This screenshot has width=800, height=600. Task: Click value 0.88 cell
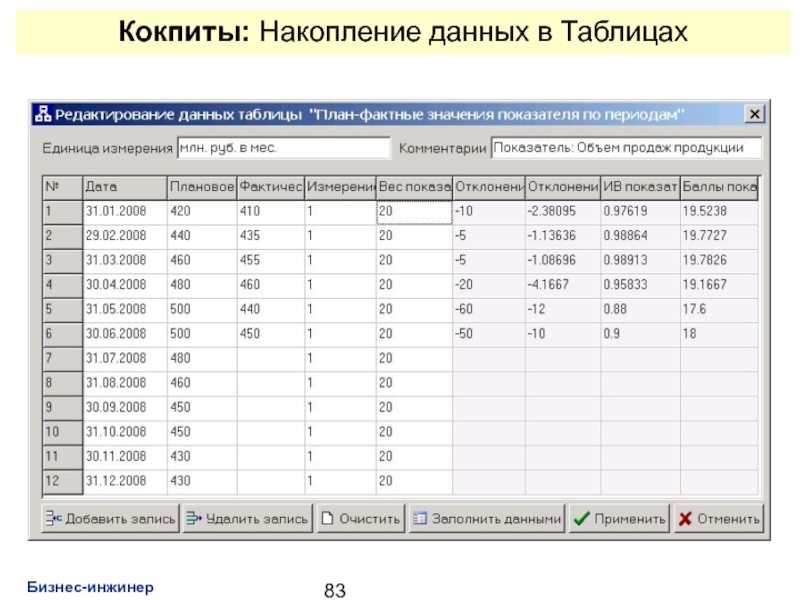[x=640, y=310]
